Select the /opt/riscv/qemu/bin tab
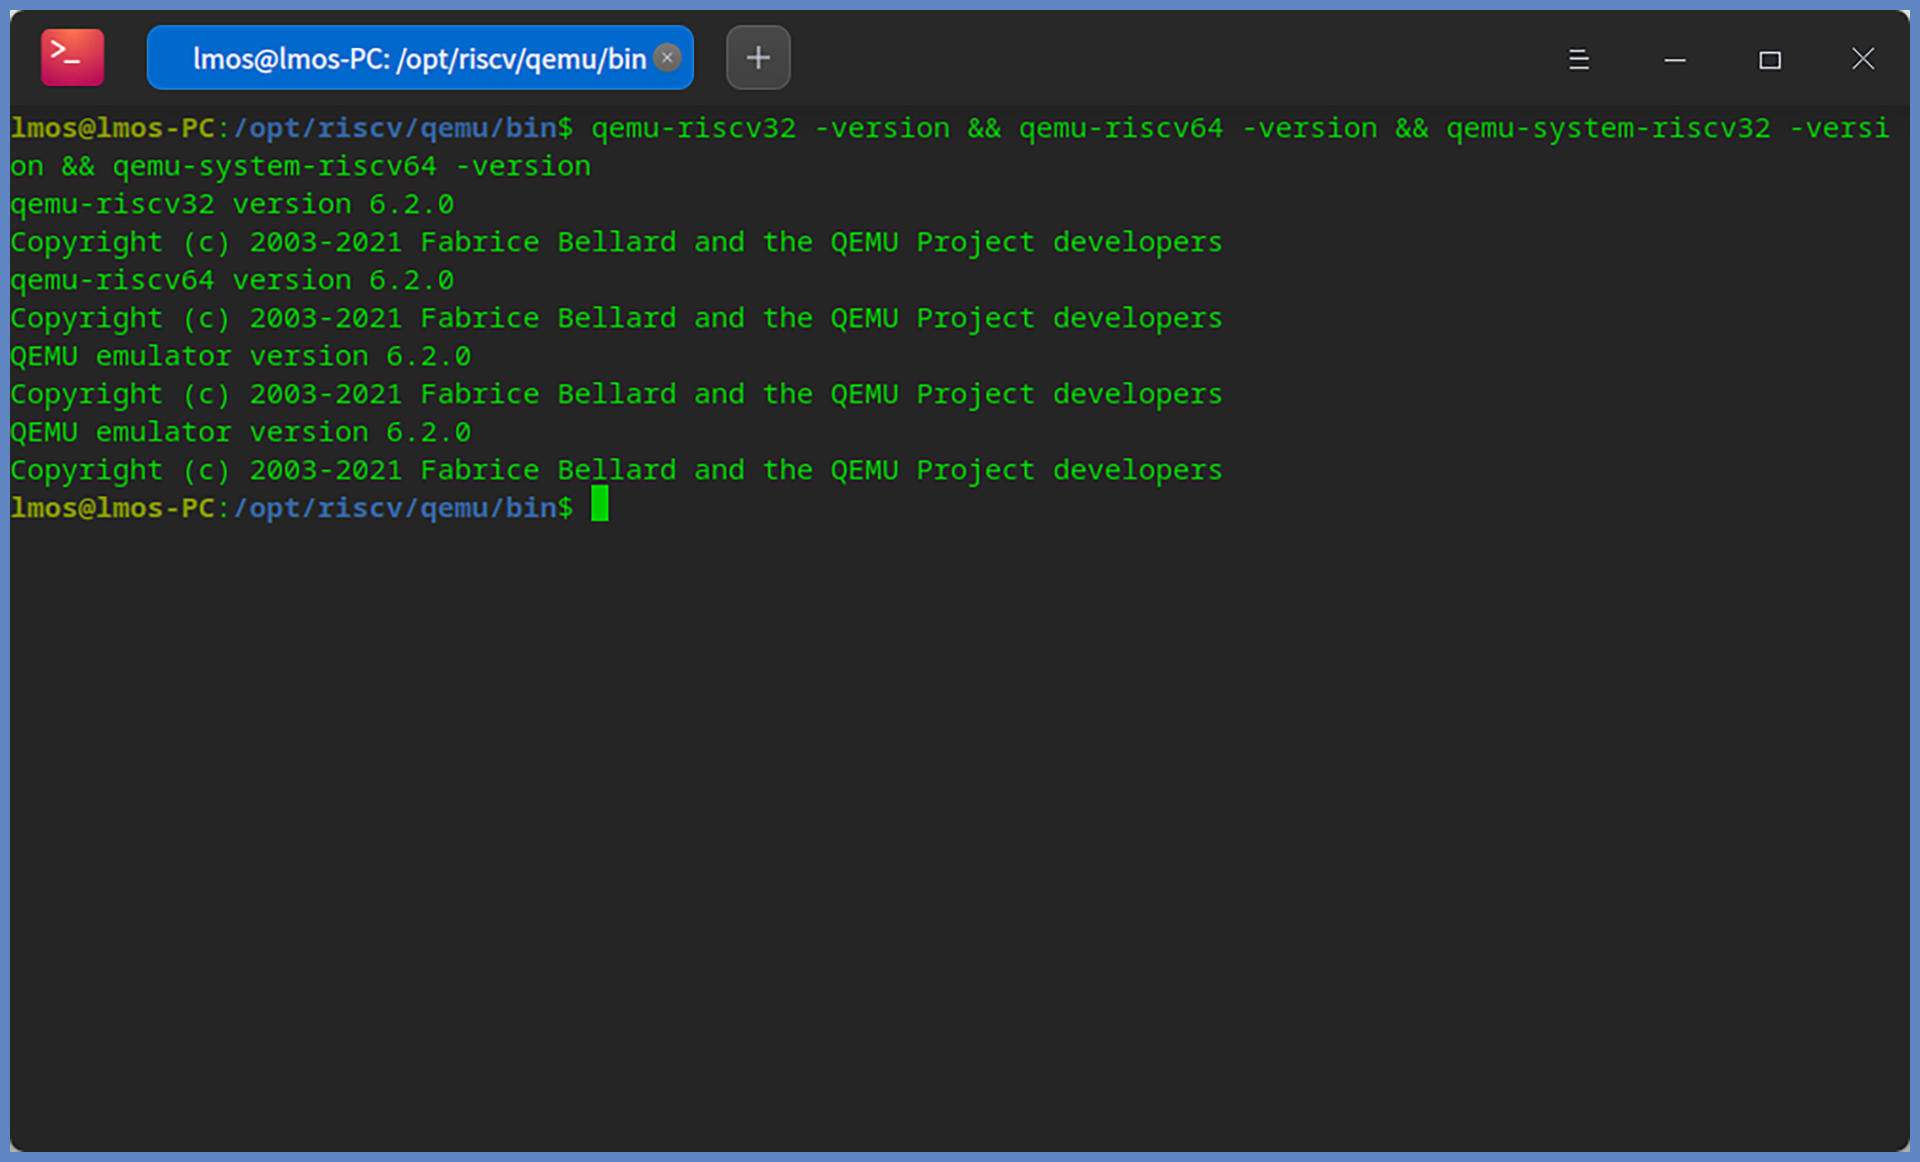 418,59
